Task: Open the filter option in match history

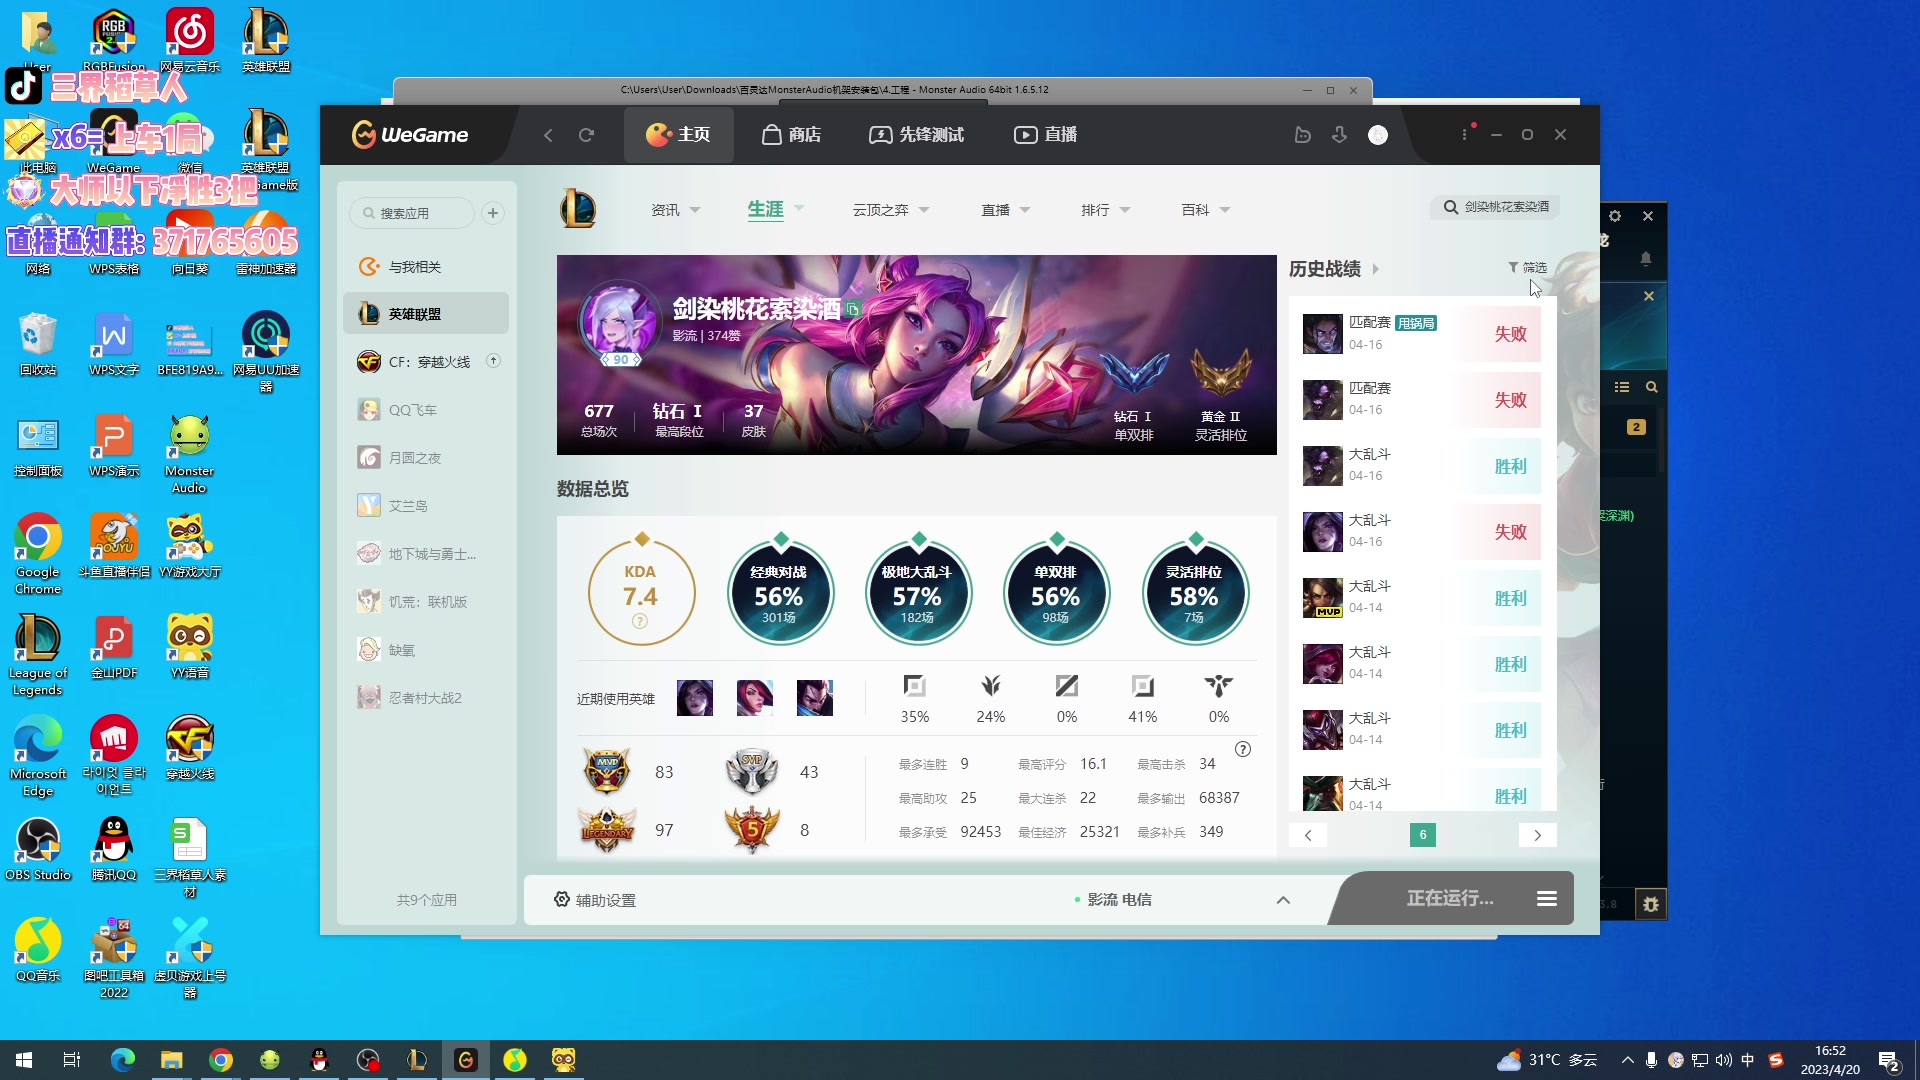Action: click(1527, 268)
